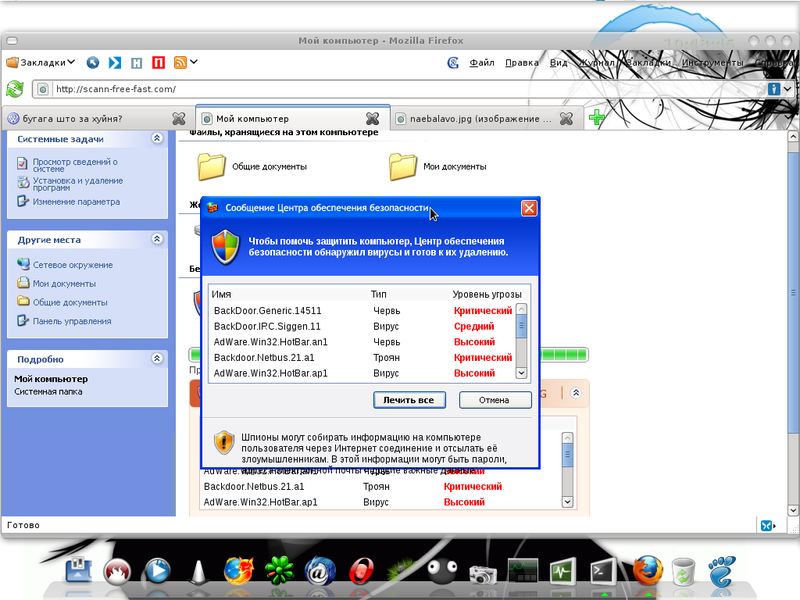This screenshot has height=600, width=800.
Task: Open the Закладки bookmarks folder icon
Action: click(x=12, y=62)
